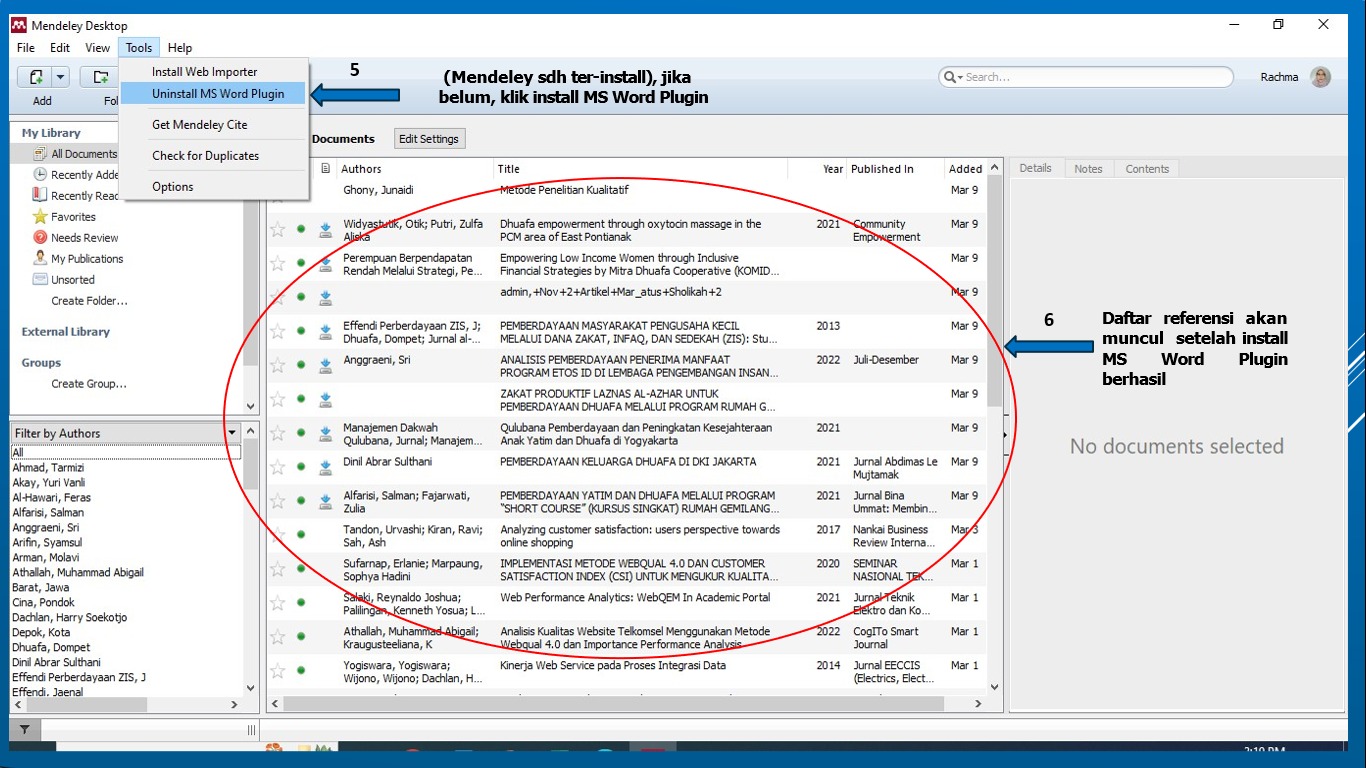Switch to the Notes tab
Viewport: 1366px width, 768px height.
(1088, 168)
